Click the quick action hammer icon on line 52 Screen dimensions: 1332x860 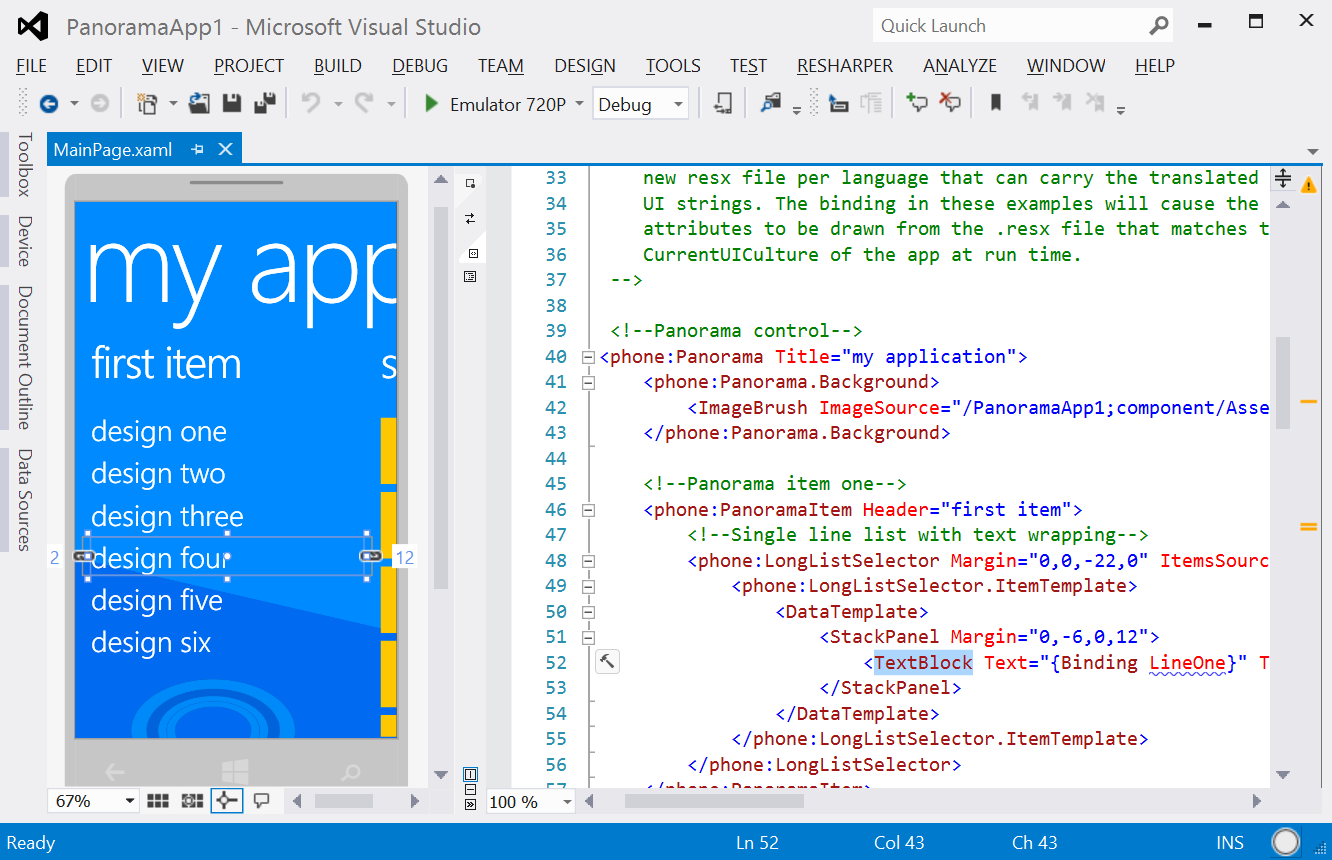607,662
